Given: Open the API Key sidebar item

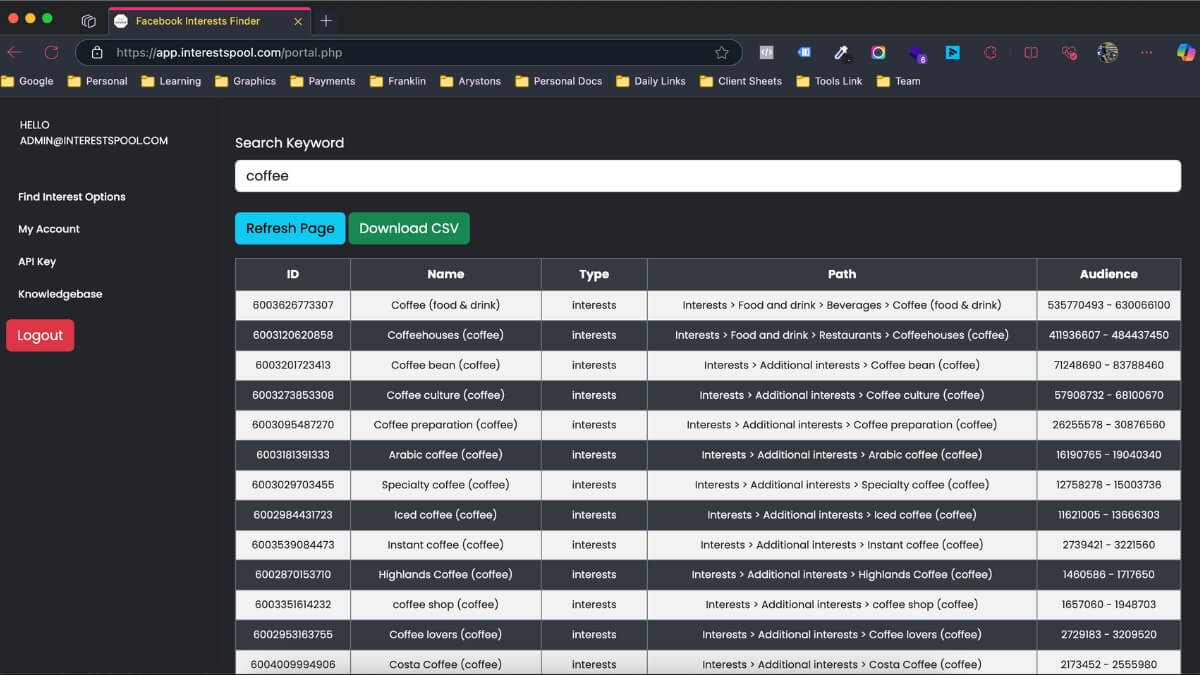Looking at the screenshot, I should (x=37, y=261).
